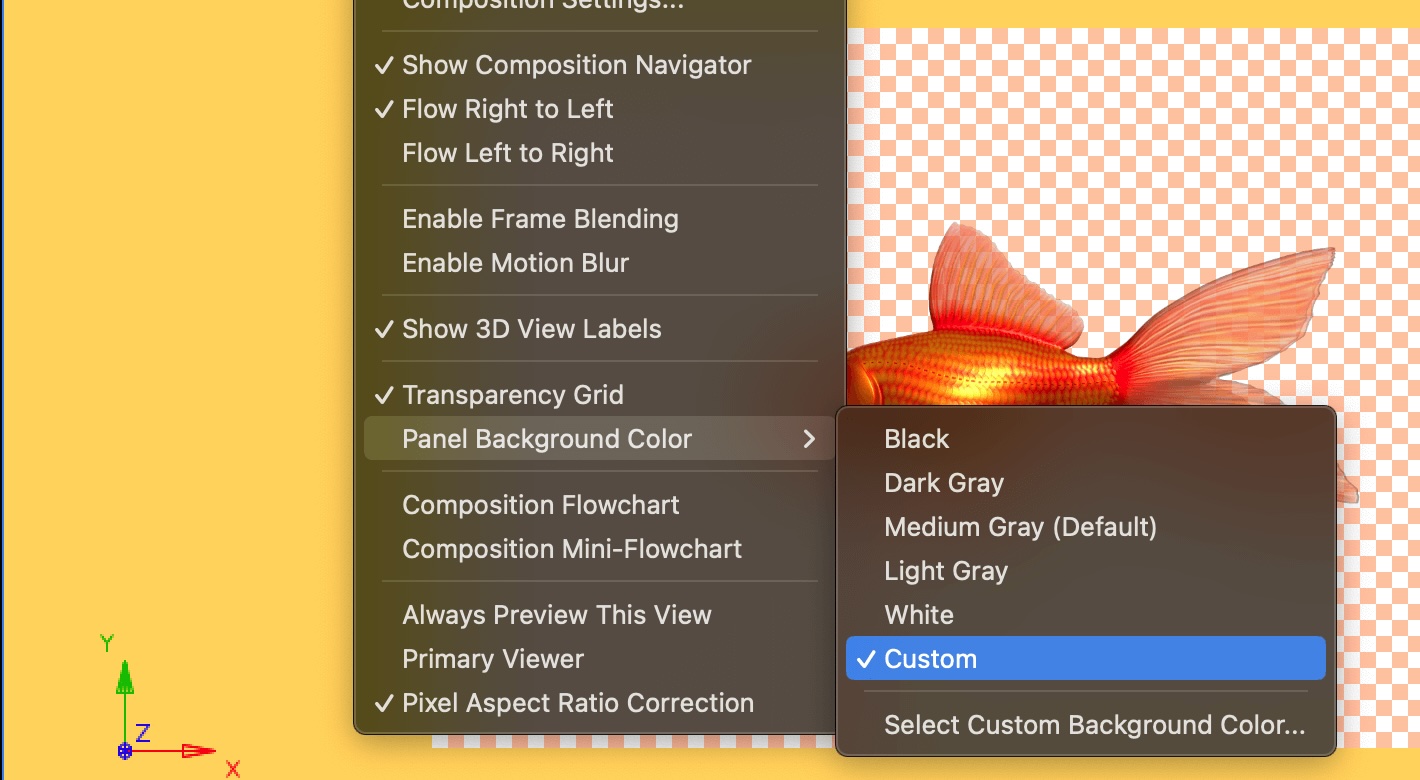Disable Flow Right to Left
The width and height of the screenshot is (1420, 780).
click(x=507, y=108)
